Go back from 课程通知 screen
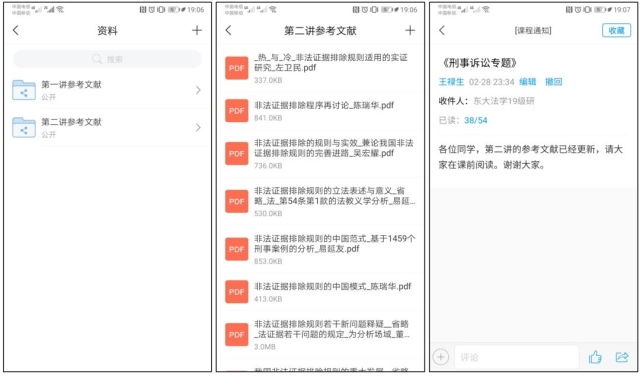 pos(442,30)
